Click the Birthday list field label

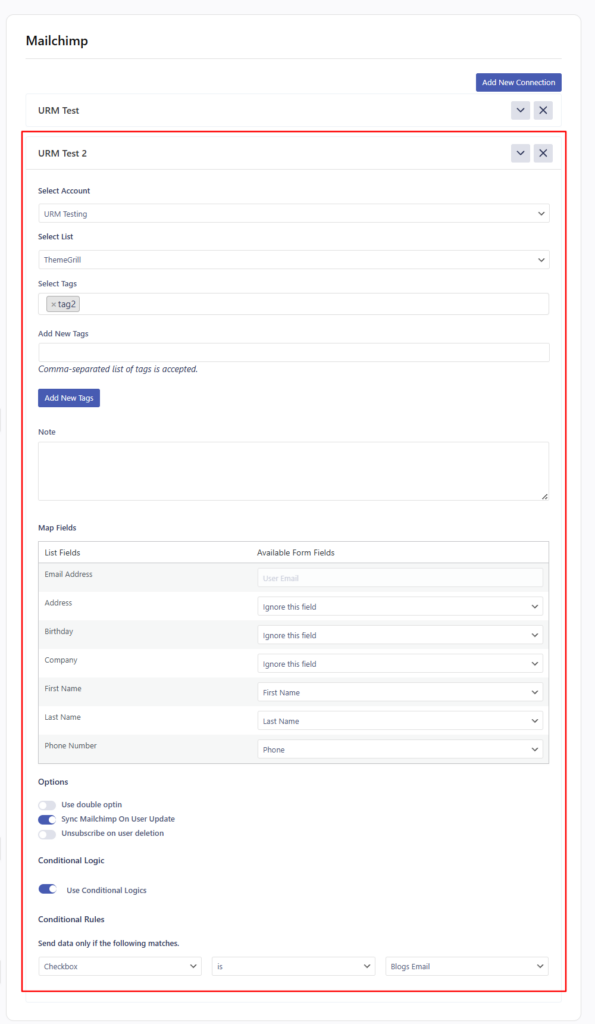[59, 632]
